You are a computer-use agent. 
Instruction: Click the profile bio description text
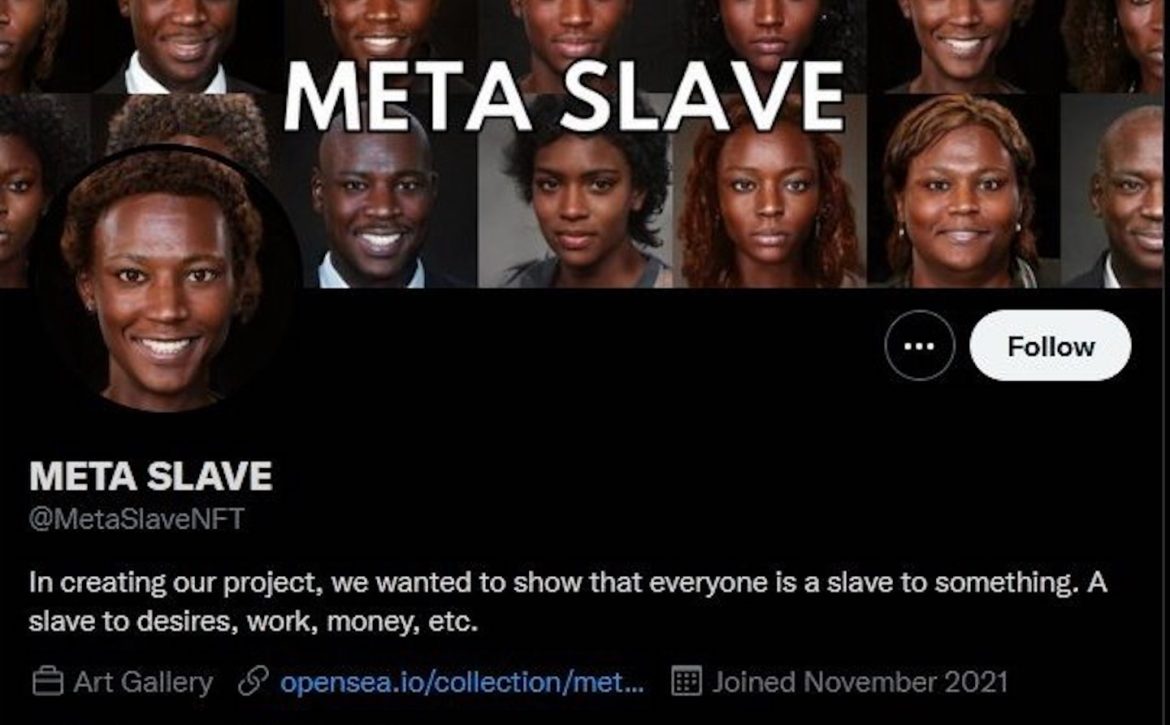pyautogui.click(x=567, y=601)
